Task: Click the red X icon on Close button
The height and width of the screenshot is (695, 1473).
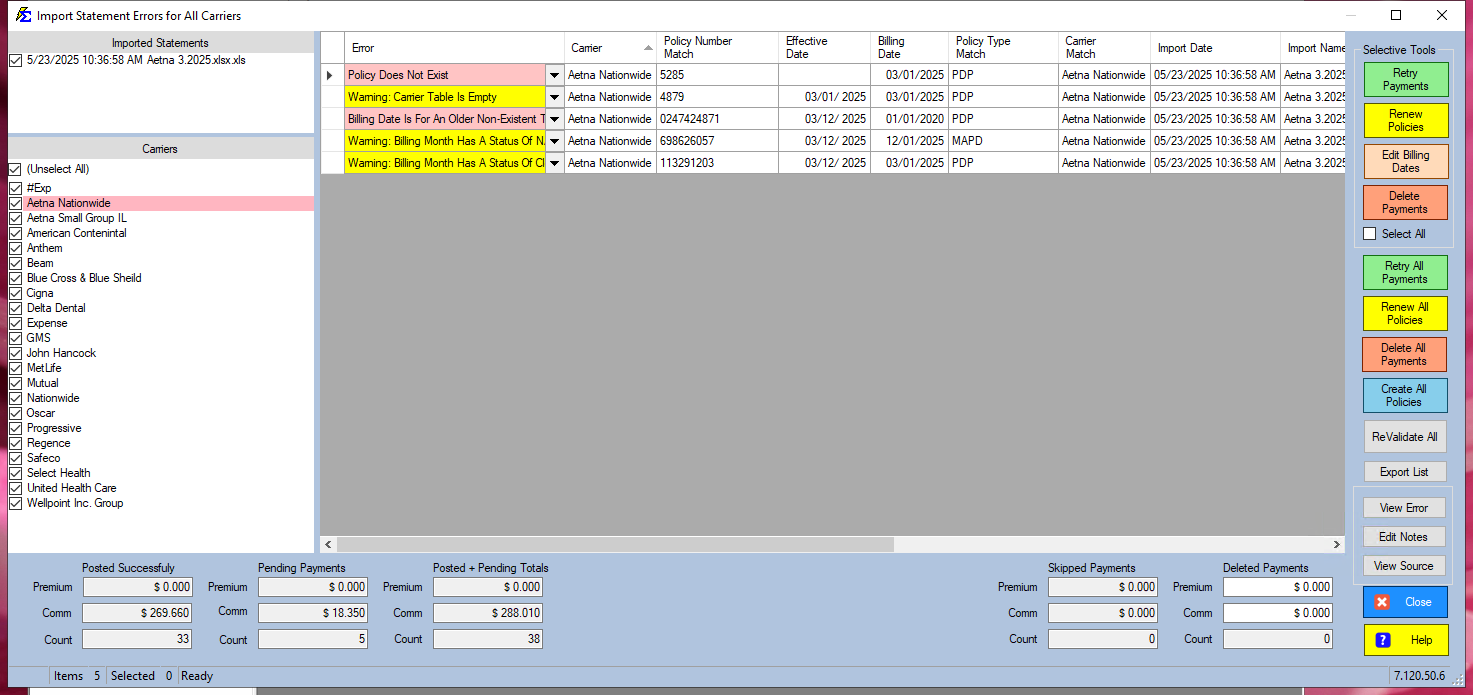Action: click(1382, 602)
